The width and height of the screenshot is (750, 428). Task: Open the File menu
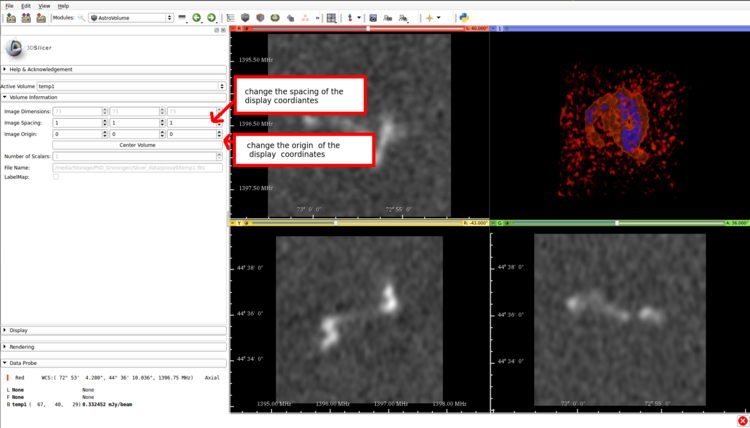[x=9, y=6]
